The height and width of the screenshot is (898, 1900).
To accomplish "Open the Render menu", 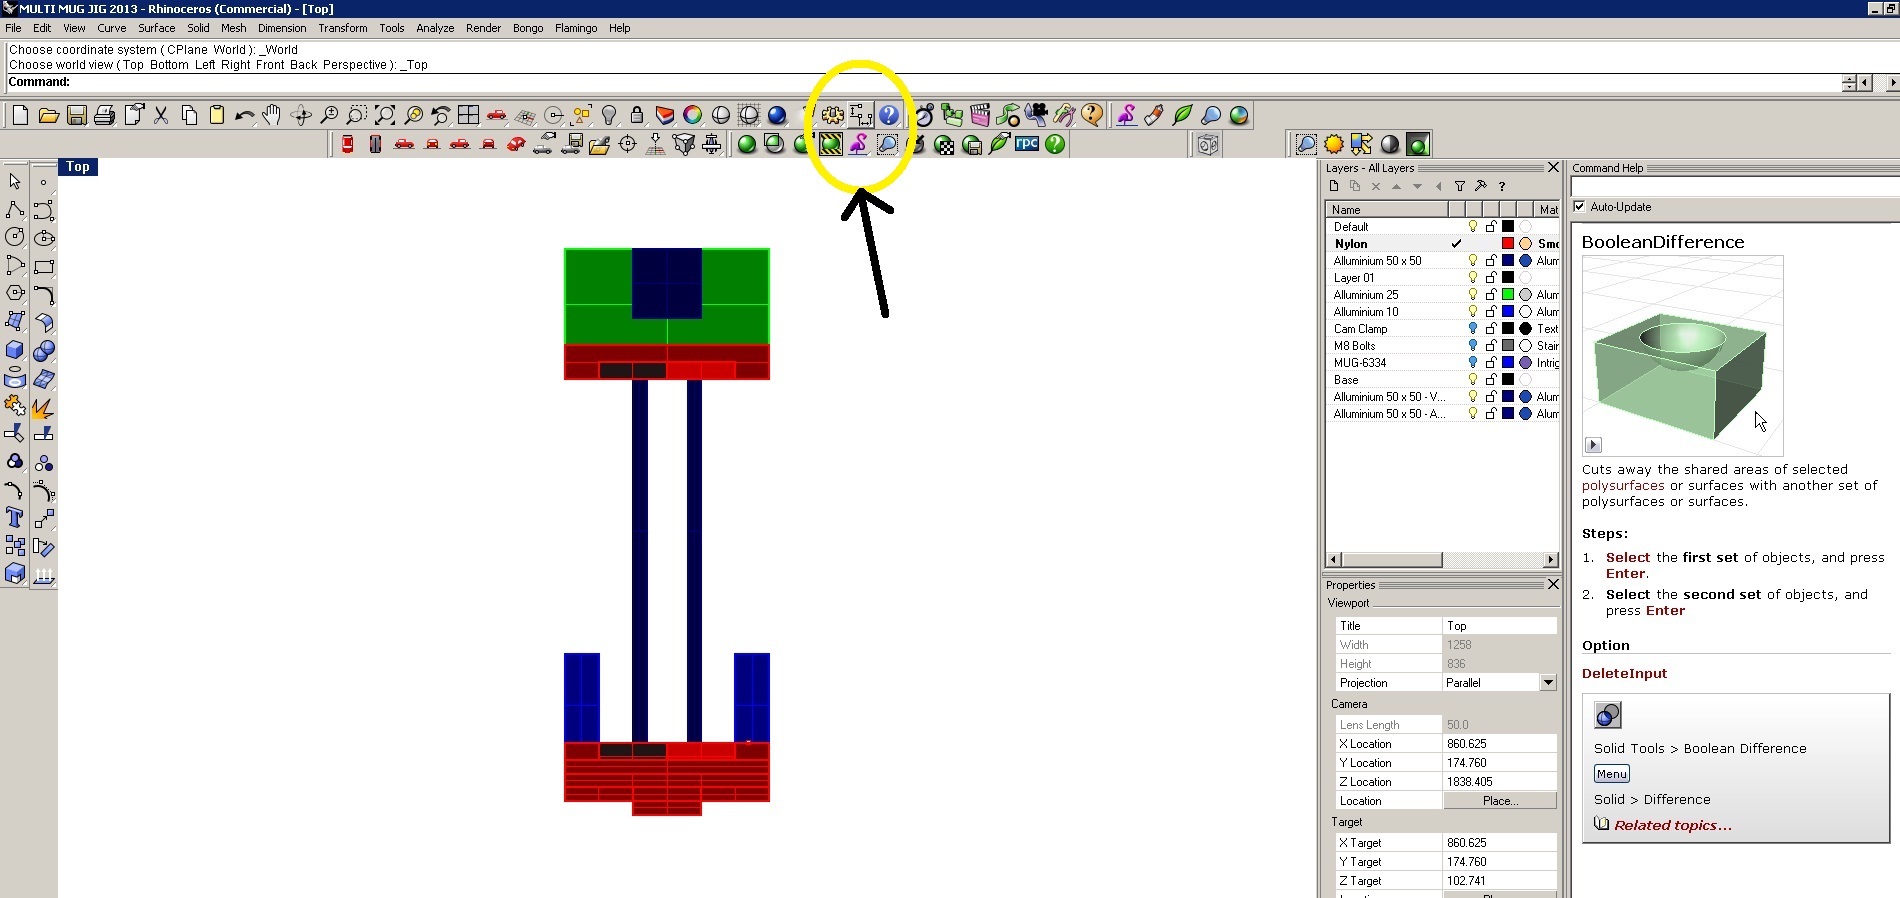I will coord(483,28).
